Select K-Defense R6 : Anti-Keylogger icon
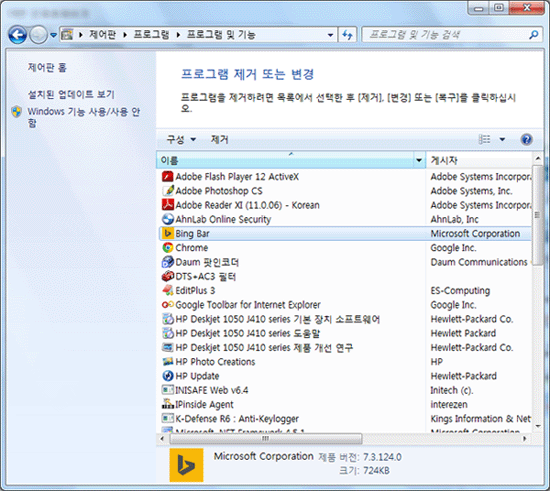 (168, 418)
